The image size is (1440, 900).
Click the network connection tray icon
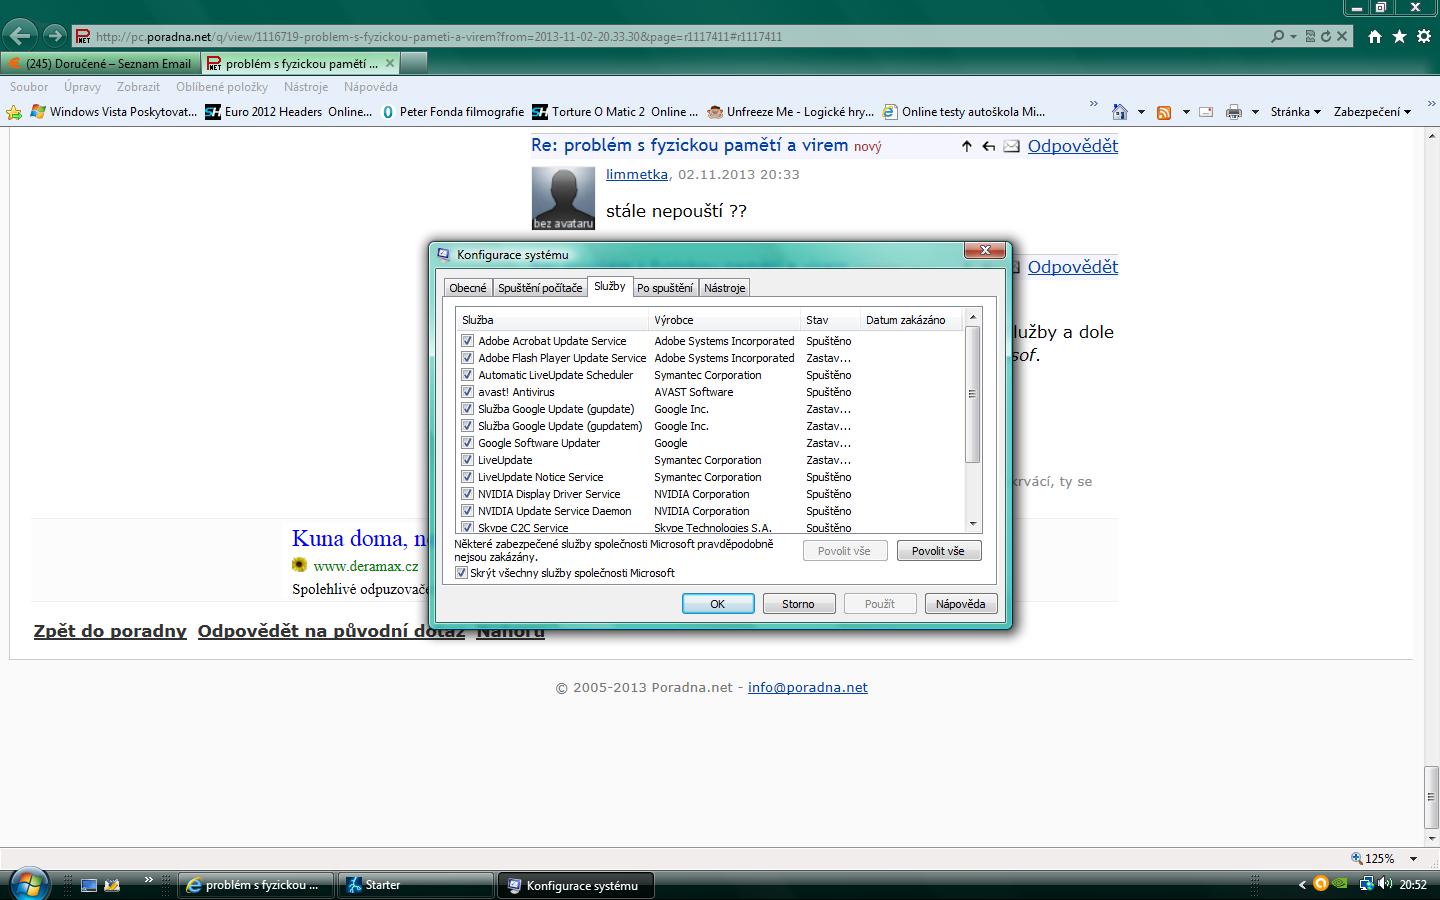pyautogui.click(x=1366, y=884)
